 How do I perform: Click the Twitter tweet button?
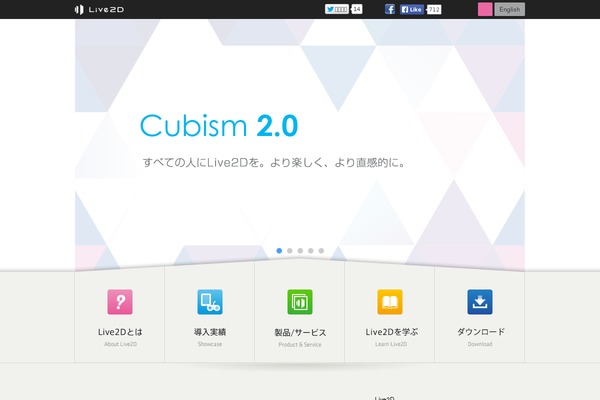point(337,9)
